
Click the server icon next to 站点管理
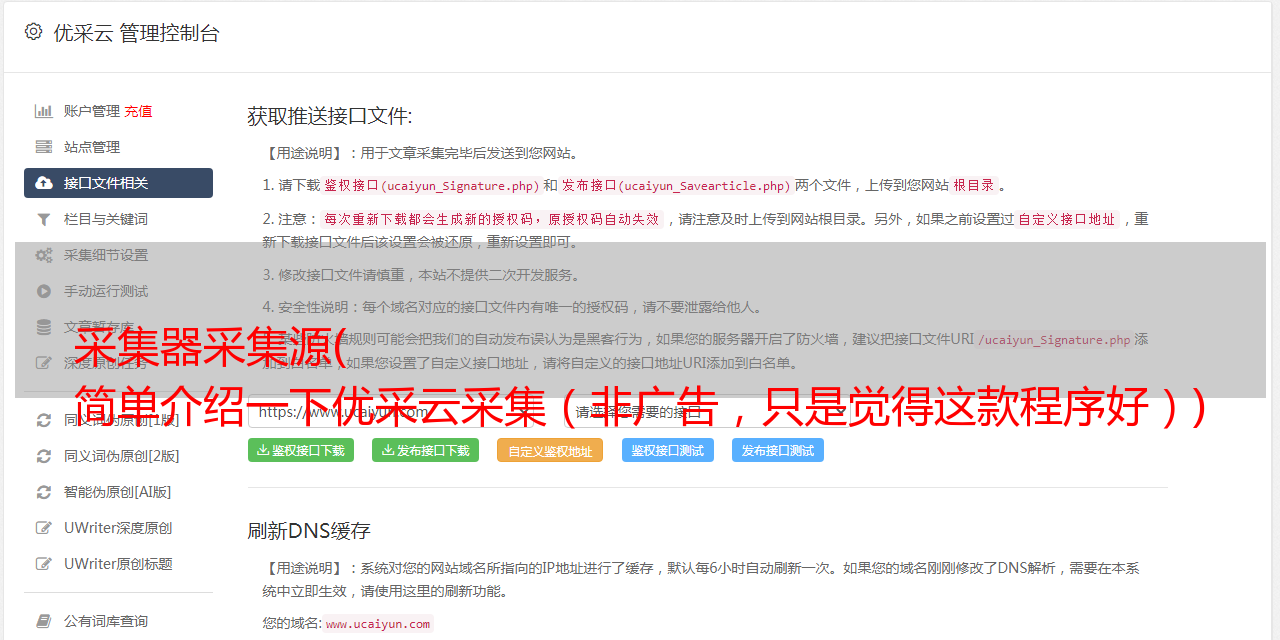click(44, 147)
